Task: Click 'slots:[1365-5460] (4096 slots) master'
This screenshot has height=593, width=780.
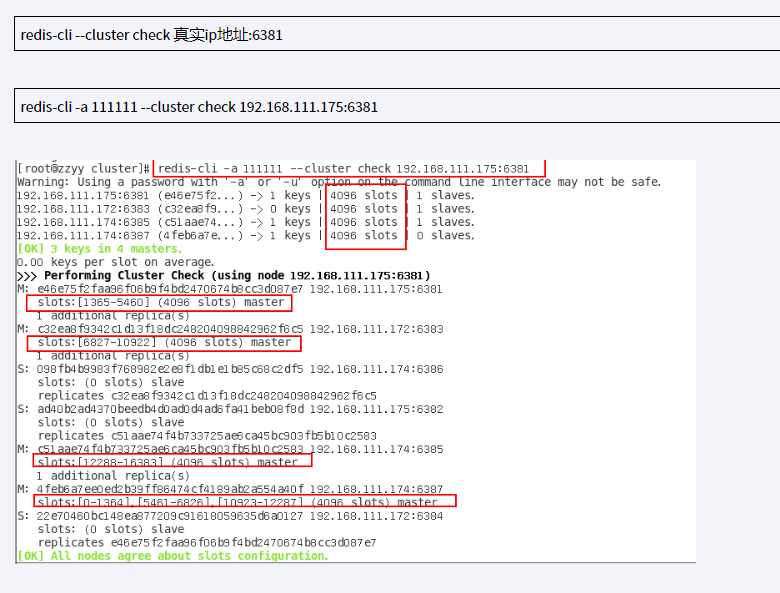Action: [161, 302]
